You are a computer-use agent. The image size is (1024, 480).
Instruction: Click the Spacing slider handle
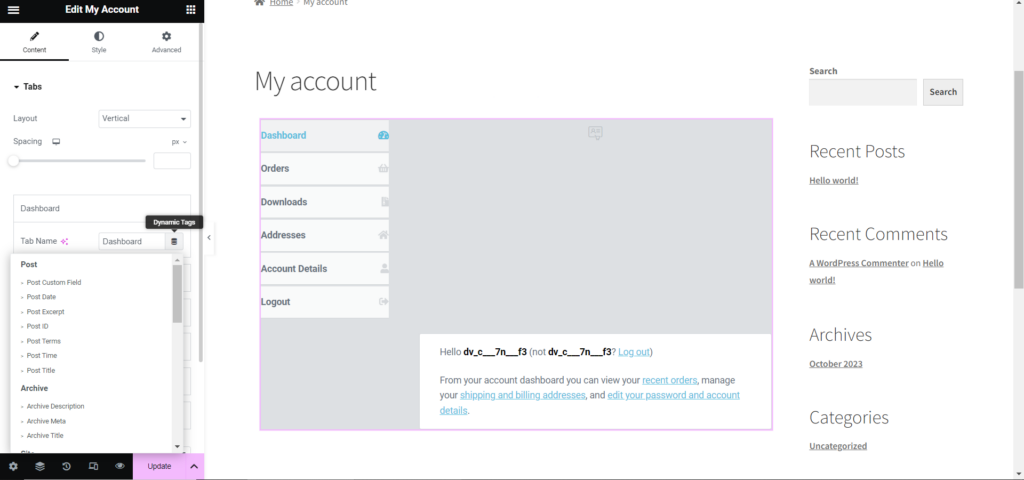point(13,161)
